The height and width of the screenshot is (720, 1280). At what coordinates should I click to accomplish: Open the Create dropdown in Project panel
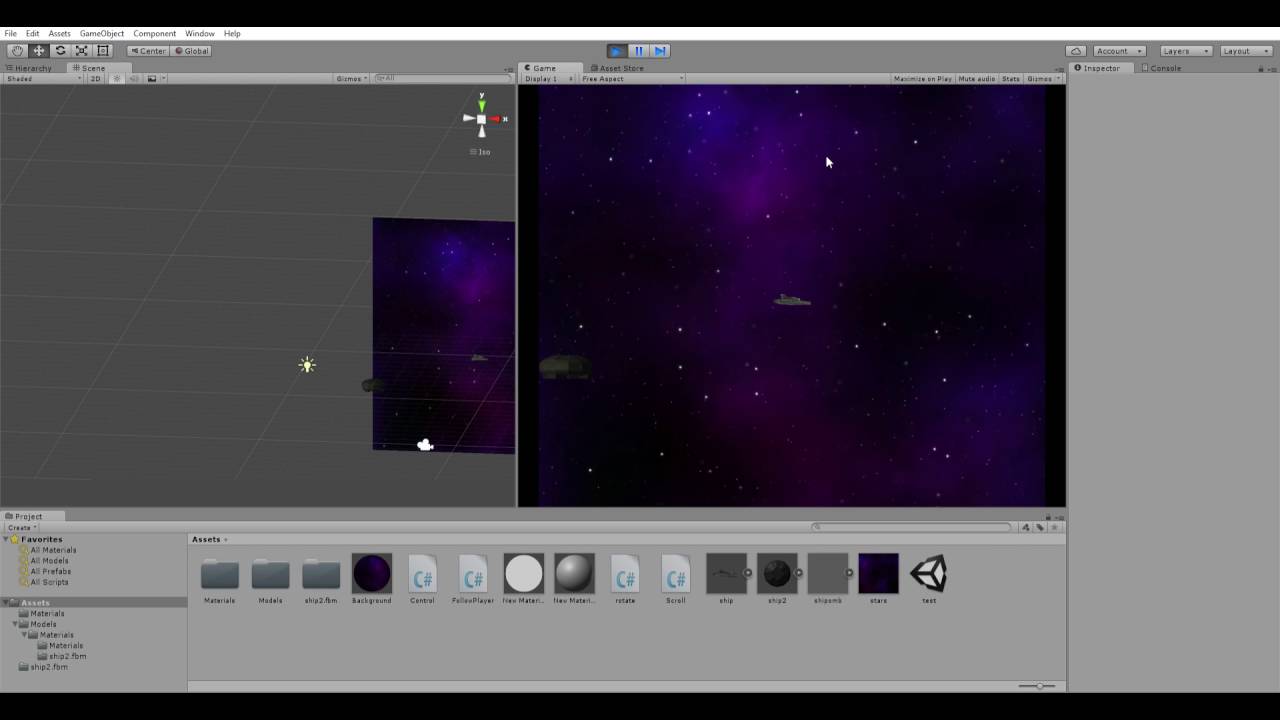click(21, 527)
